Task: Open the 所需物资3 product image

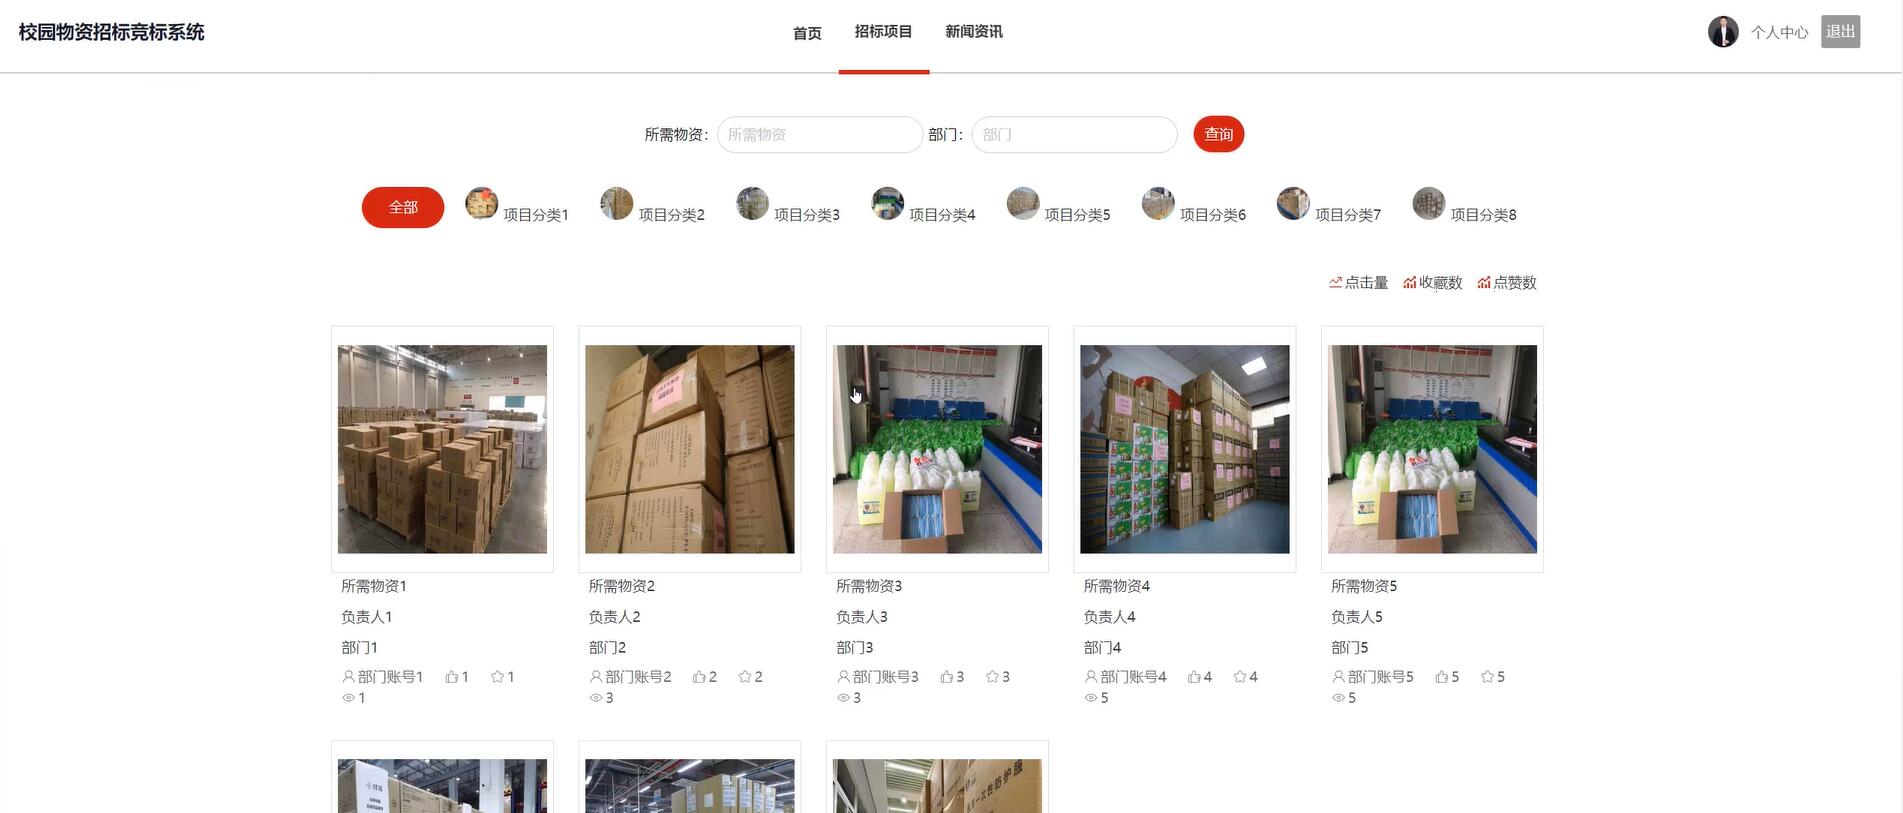Action: [x=937, y=449]
